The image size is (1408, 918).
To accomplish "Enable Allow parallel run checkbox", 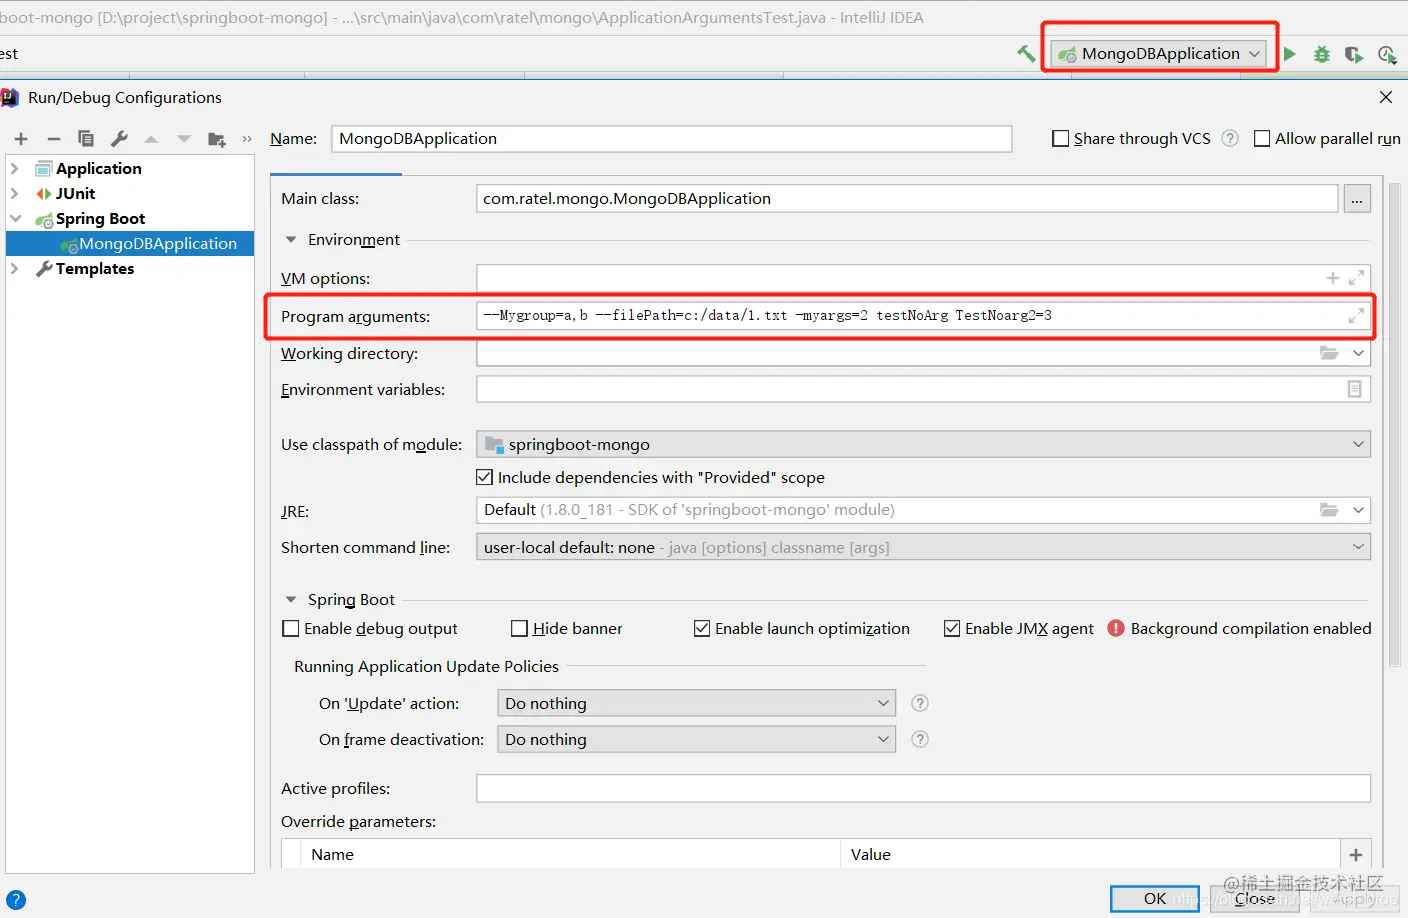I will click(1262, 139).
